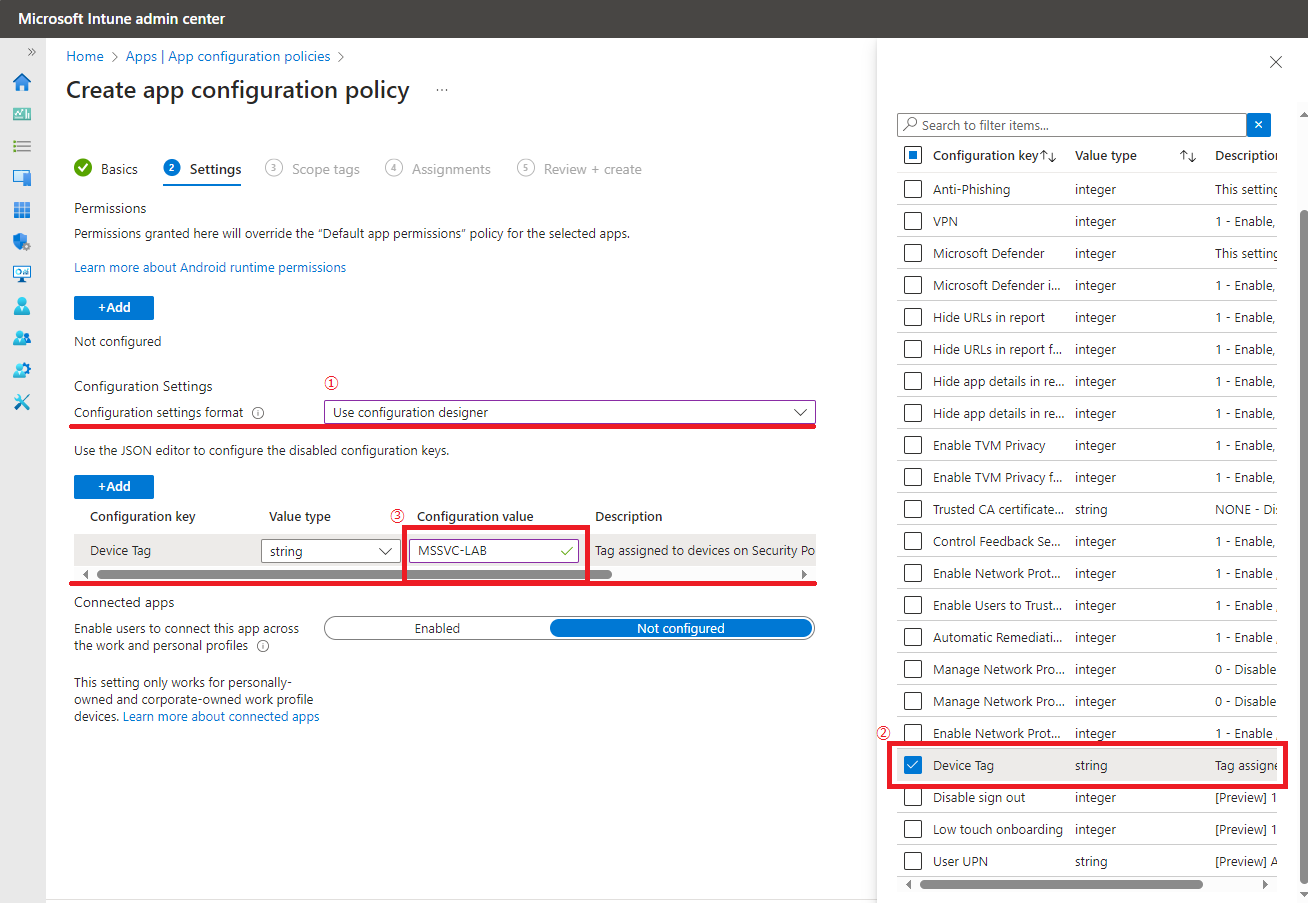Open the Device Tag value type dropdown
Image resolution: width=1308 pixels, height=903 pixels.
point(330,551)
